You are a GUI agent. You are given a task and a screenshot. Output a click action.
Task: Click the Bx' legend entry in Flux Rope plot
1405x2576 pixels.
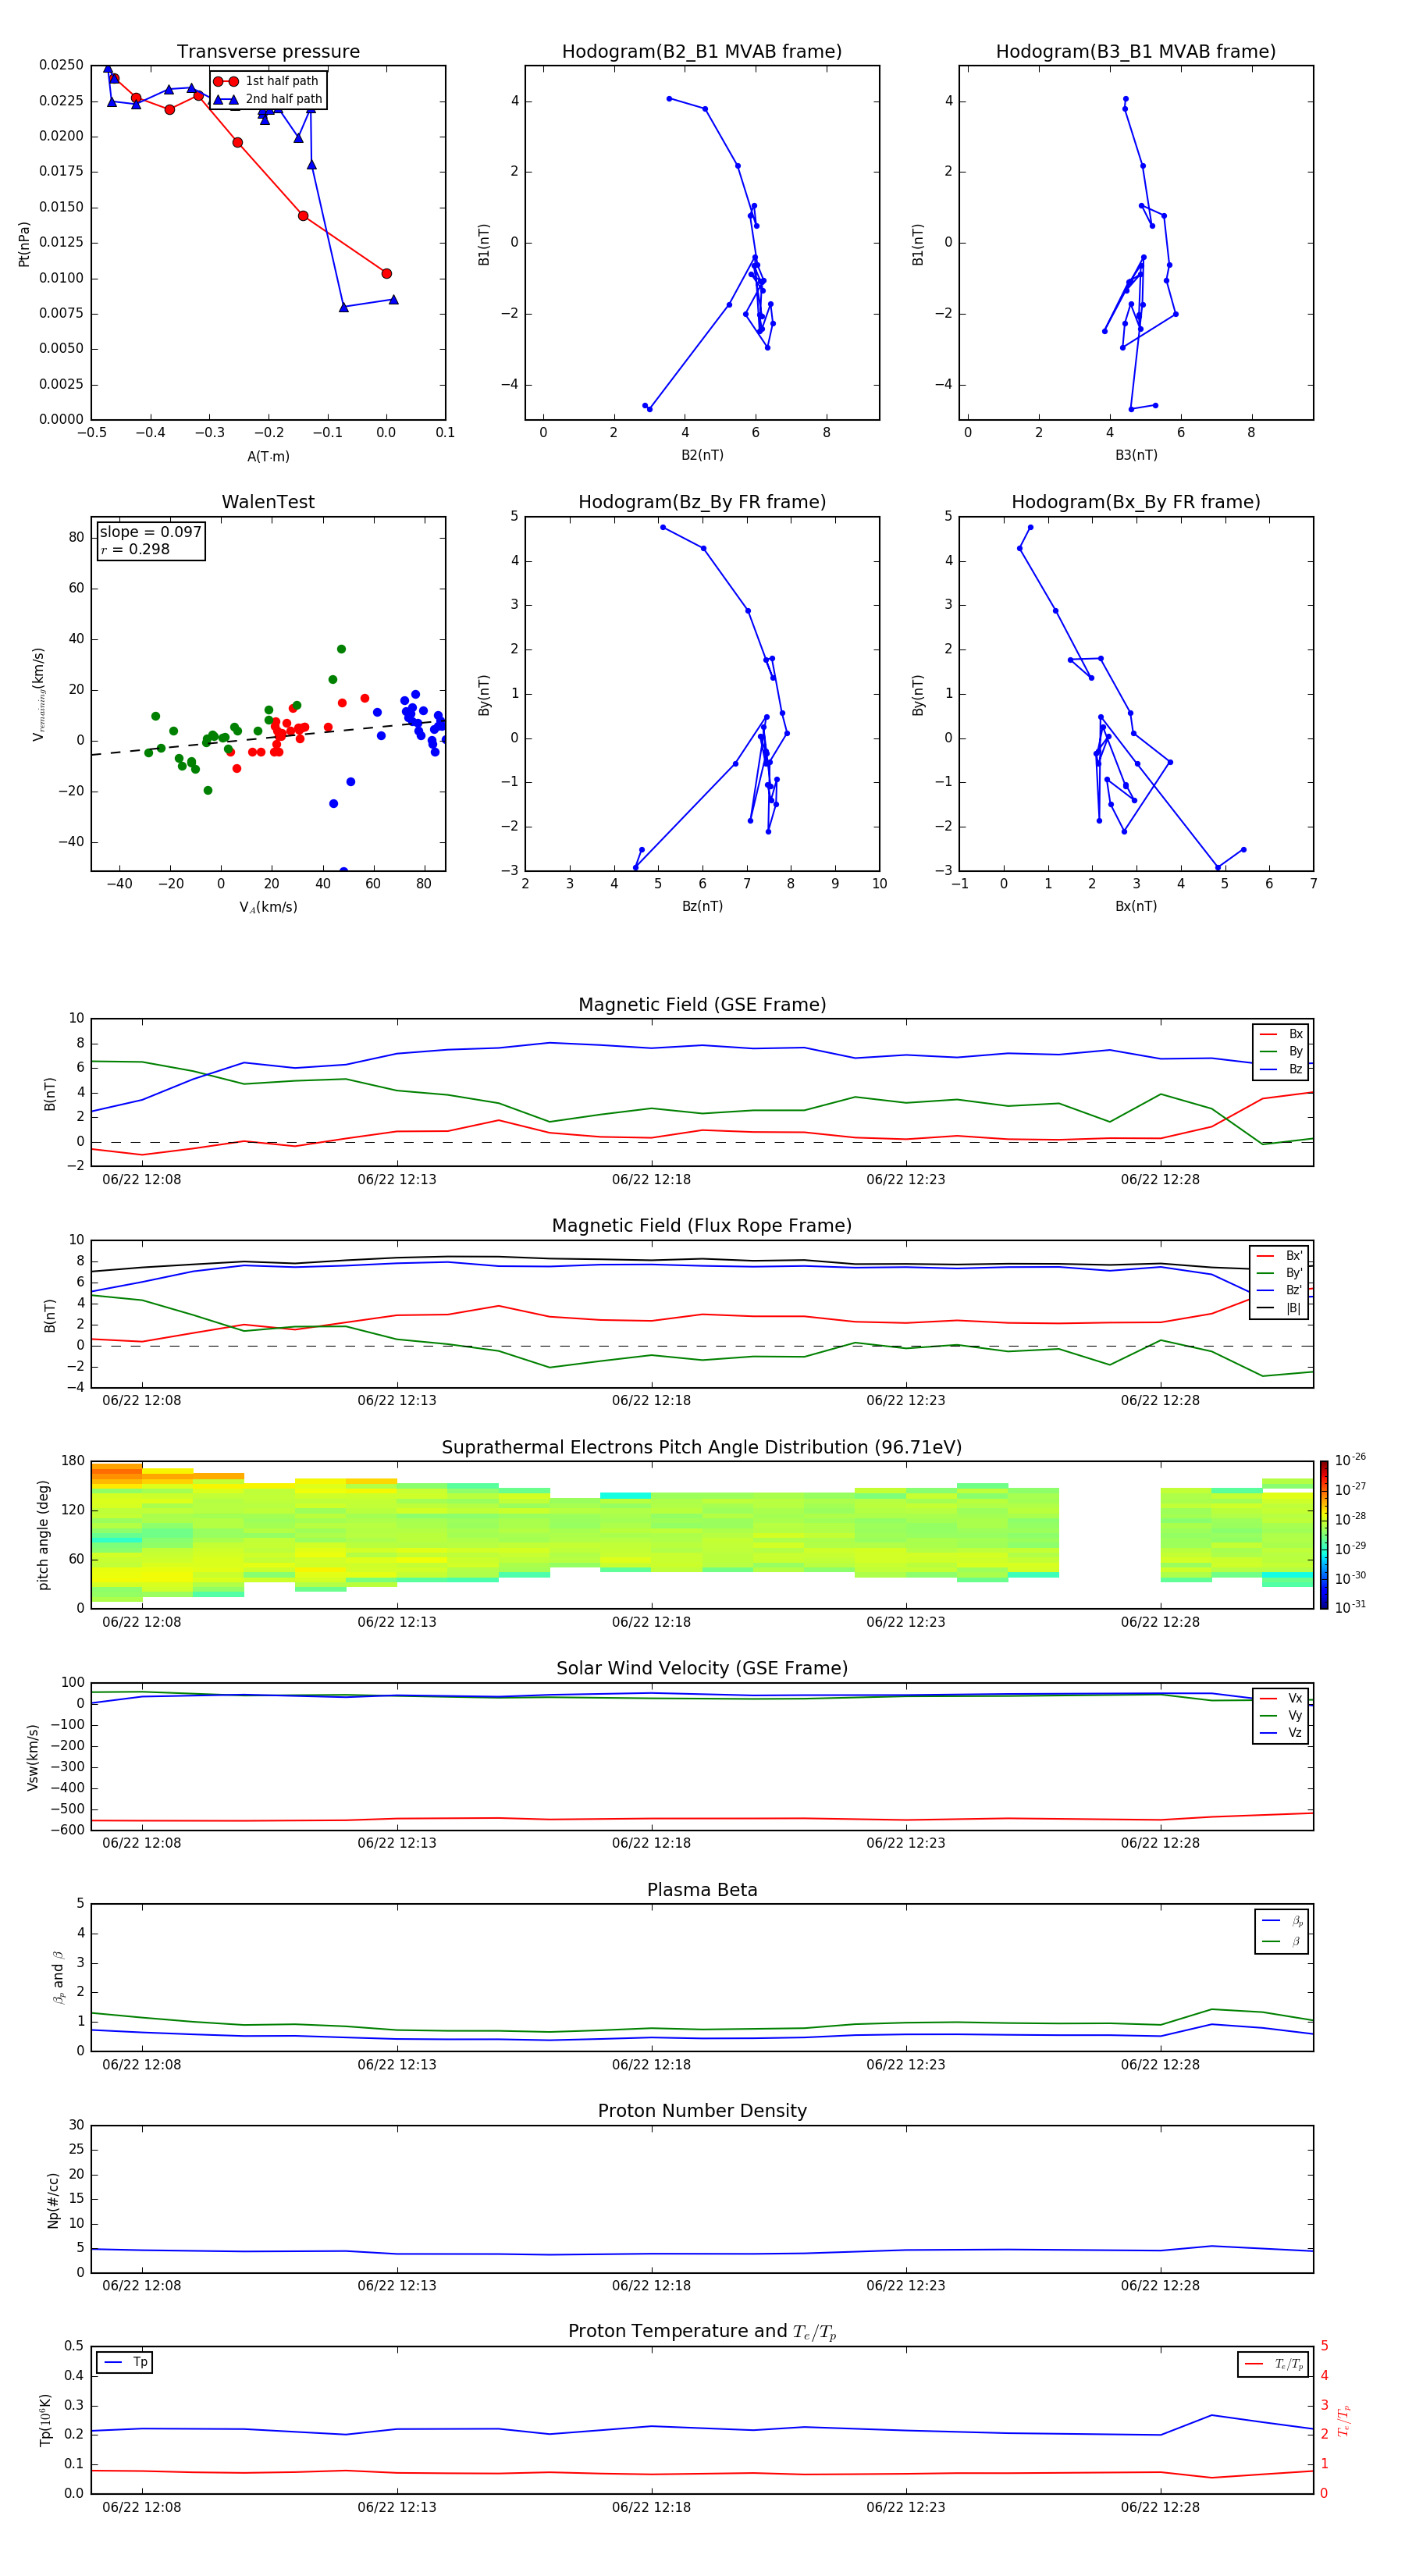1279,1256
